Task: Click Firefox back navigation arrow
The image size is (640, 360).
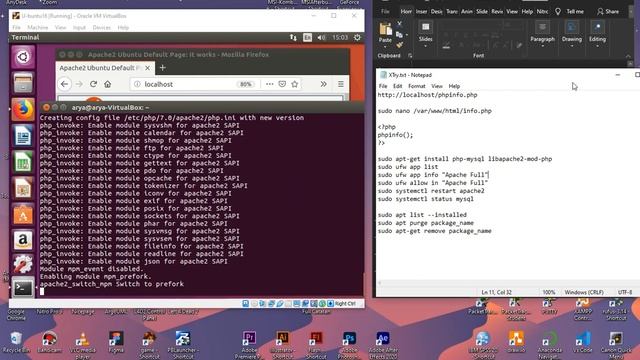Action: coord(64,84)
